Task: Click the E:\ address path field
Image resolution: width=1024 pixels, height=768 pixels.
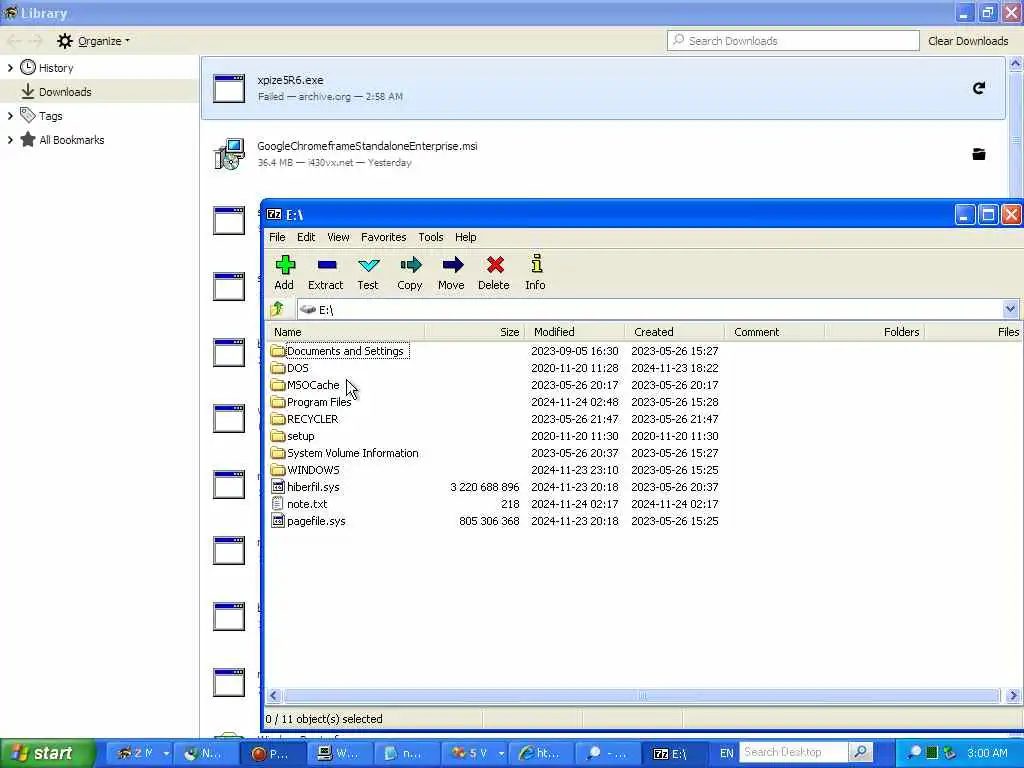Action: click(649, 309)
